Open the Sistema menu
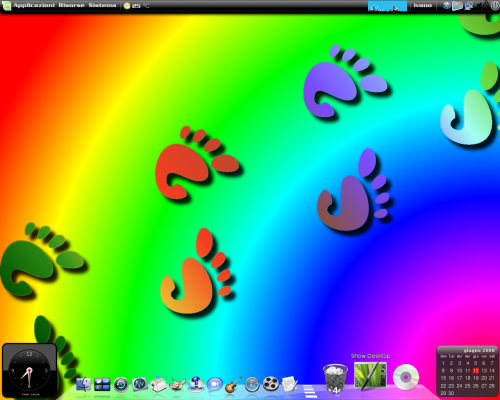Screen dimensions: 500x400 click(x=102, y=5)
